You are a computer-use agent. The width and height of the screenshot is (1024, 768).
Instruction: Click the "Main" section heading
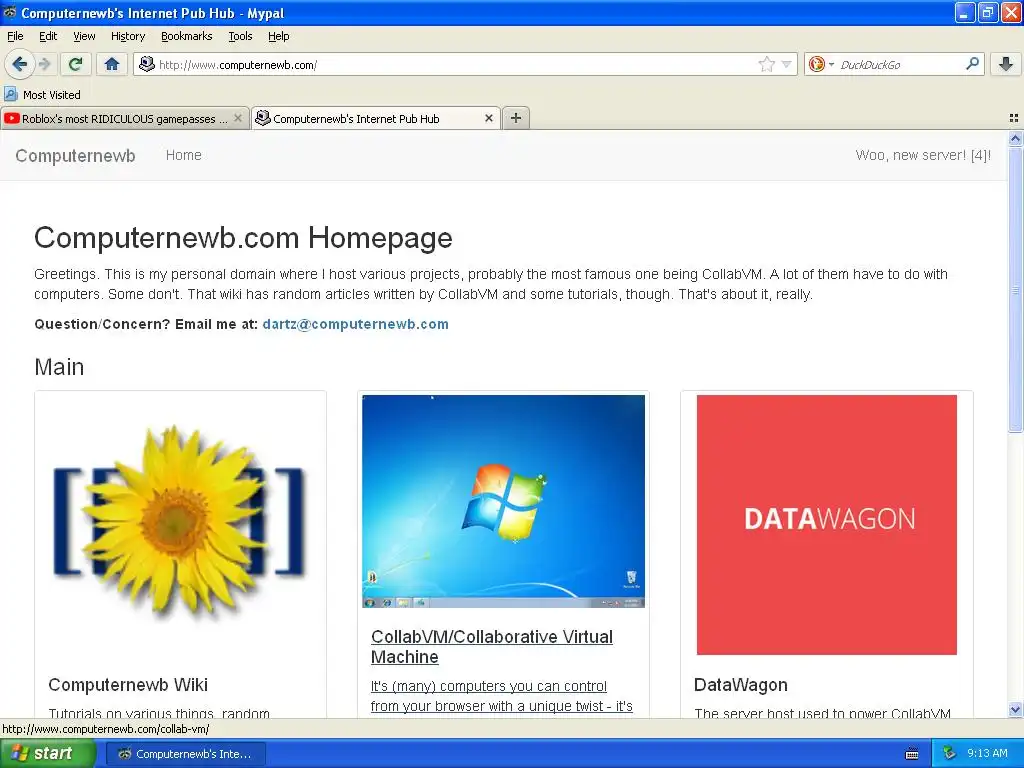tap(59, 367)
